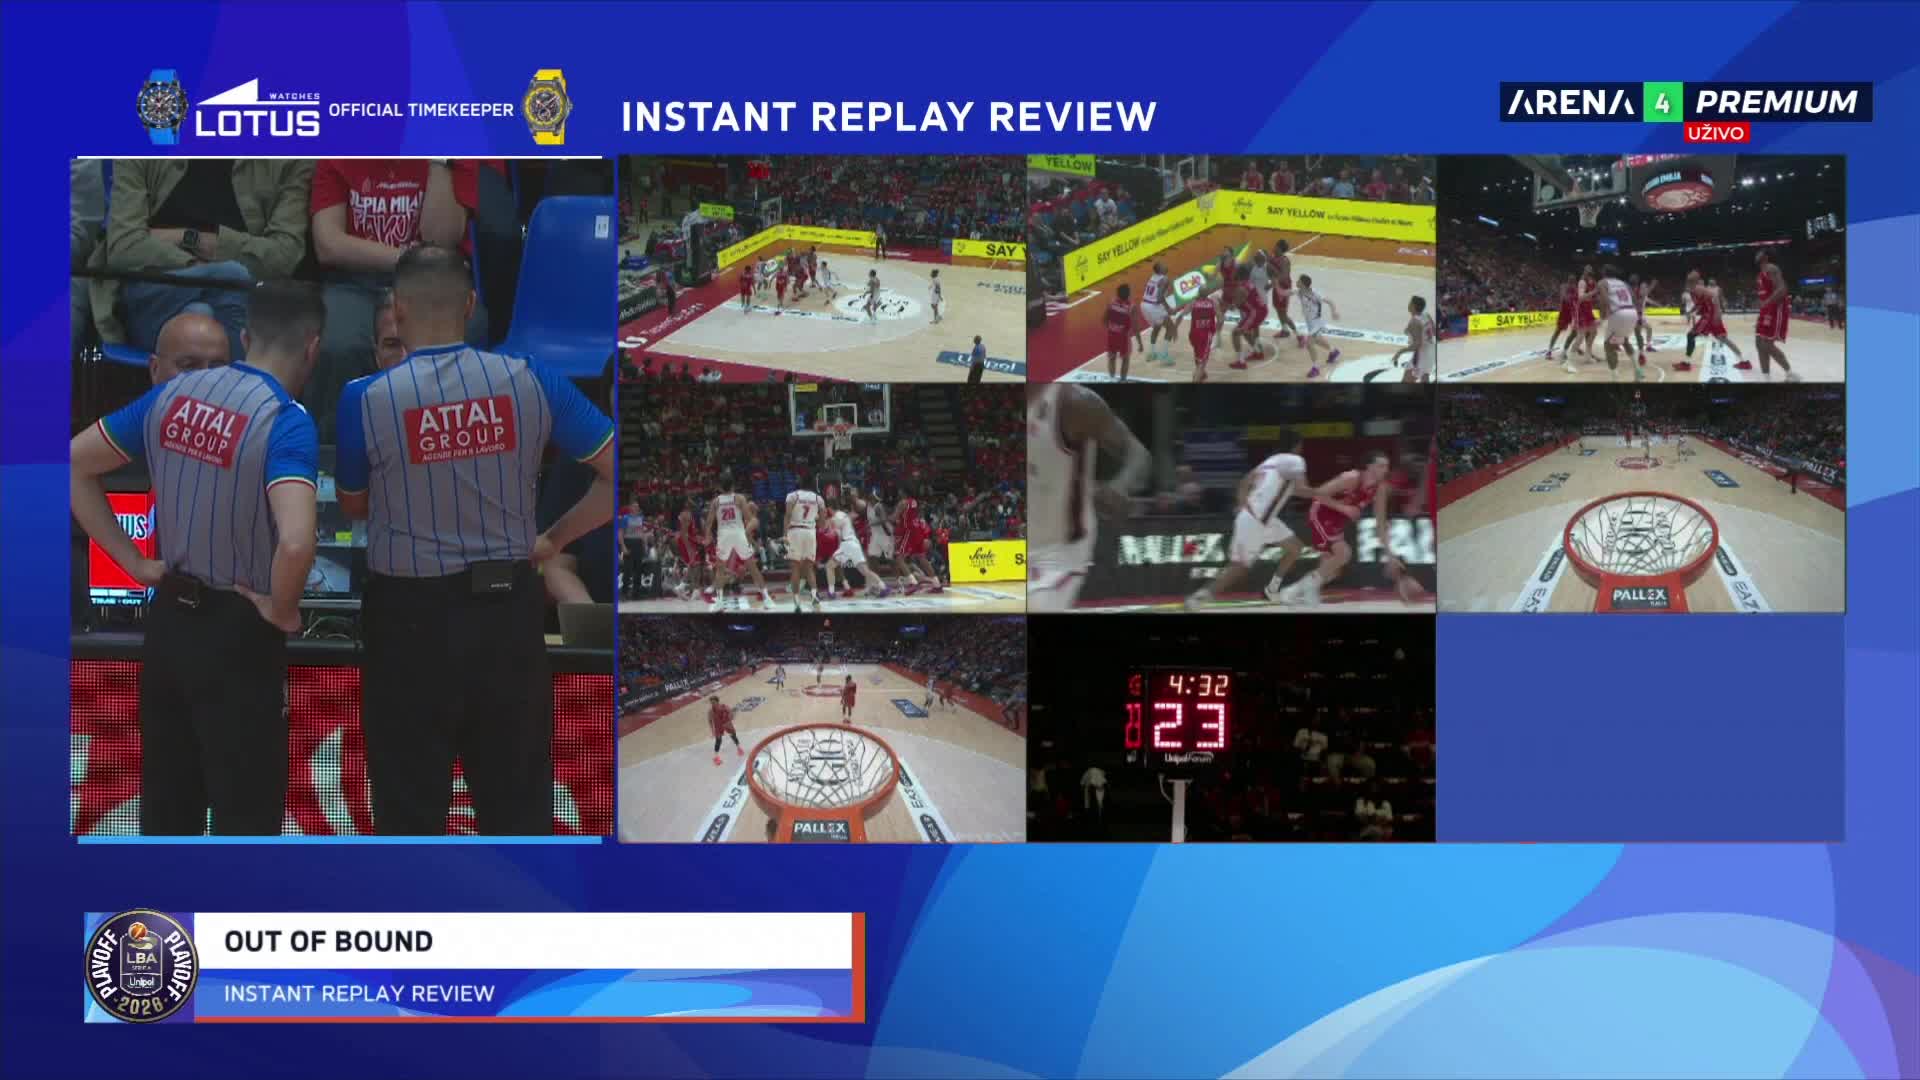Screen dimensions: 1920x1080
Task: Click the blue Lotus watch icon
Action: pos(163,107)
